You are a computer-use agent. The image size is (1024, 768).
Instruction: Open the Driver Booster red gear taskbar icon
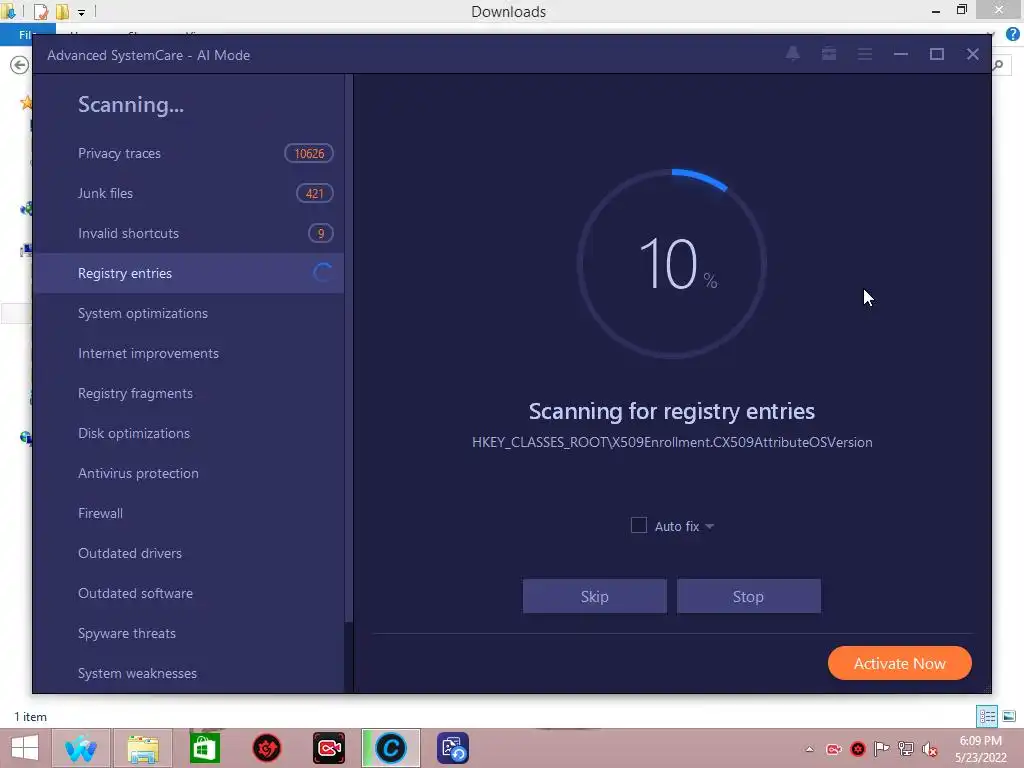266,748
